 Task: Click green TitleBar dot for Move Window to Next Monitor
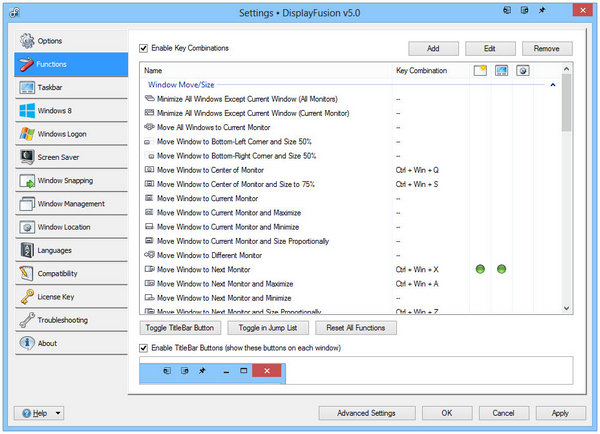480,269
